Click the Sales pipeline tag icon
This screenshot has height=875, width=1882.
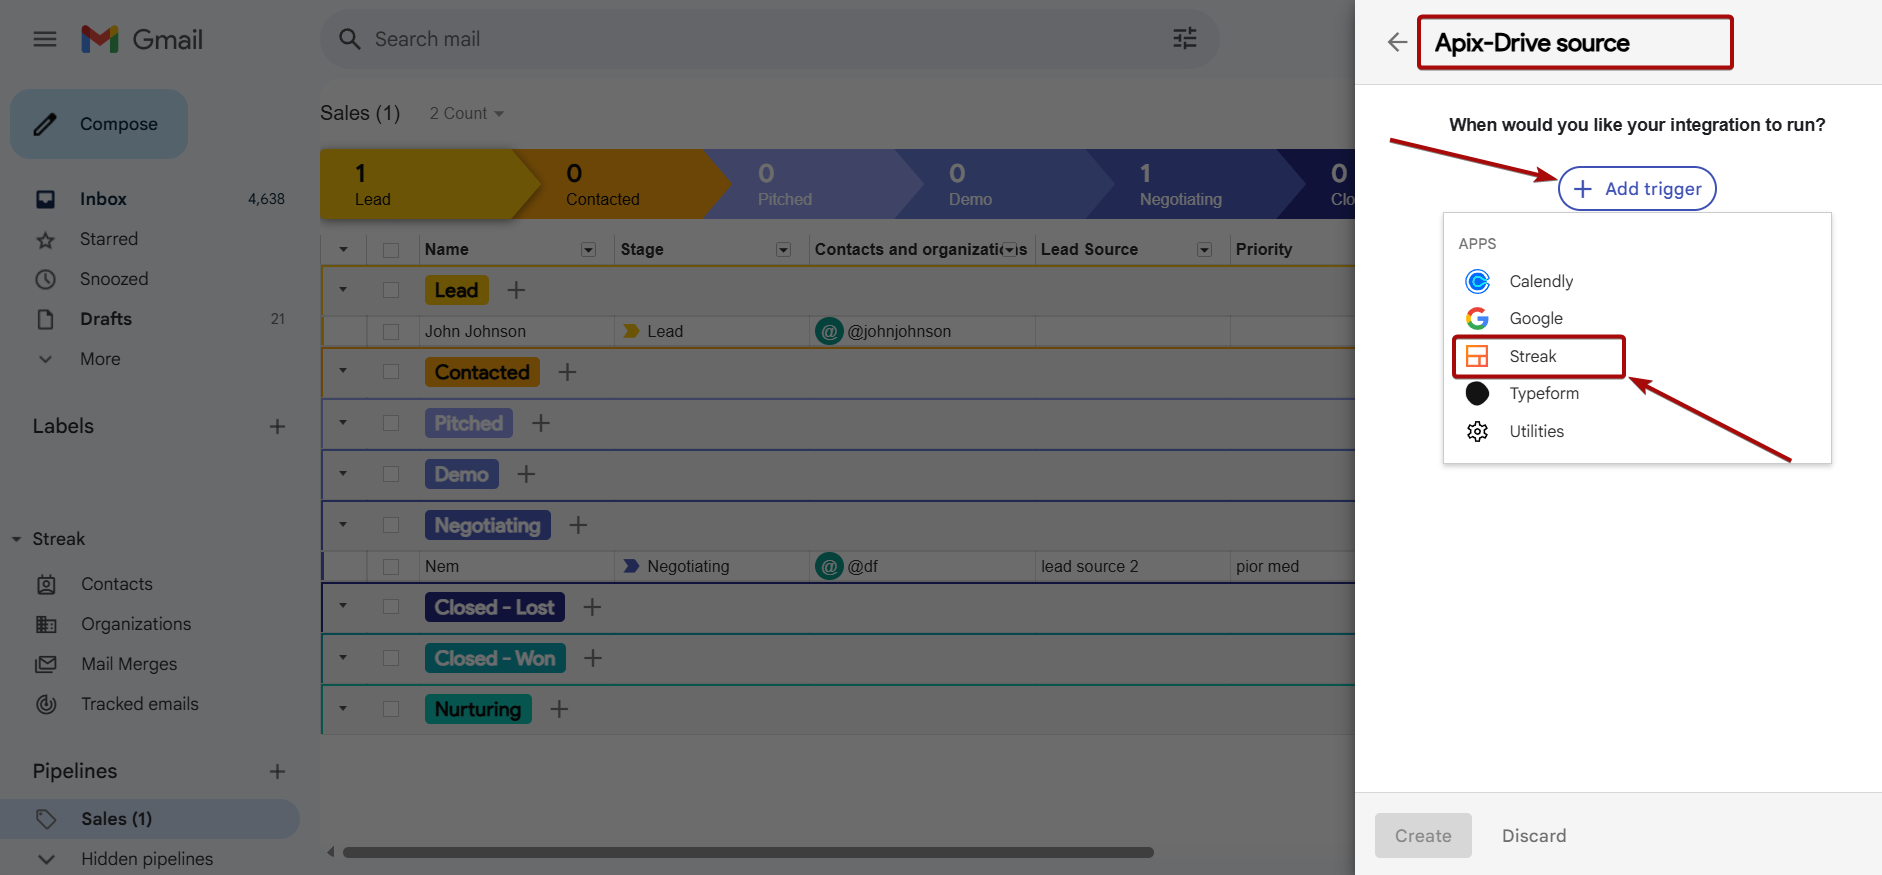[46, 819]
